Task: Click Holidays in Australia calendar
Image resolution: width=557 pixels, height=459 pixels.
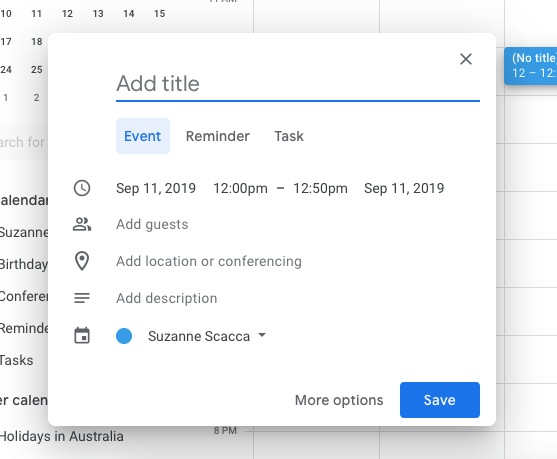Action: coord(61,436)
